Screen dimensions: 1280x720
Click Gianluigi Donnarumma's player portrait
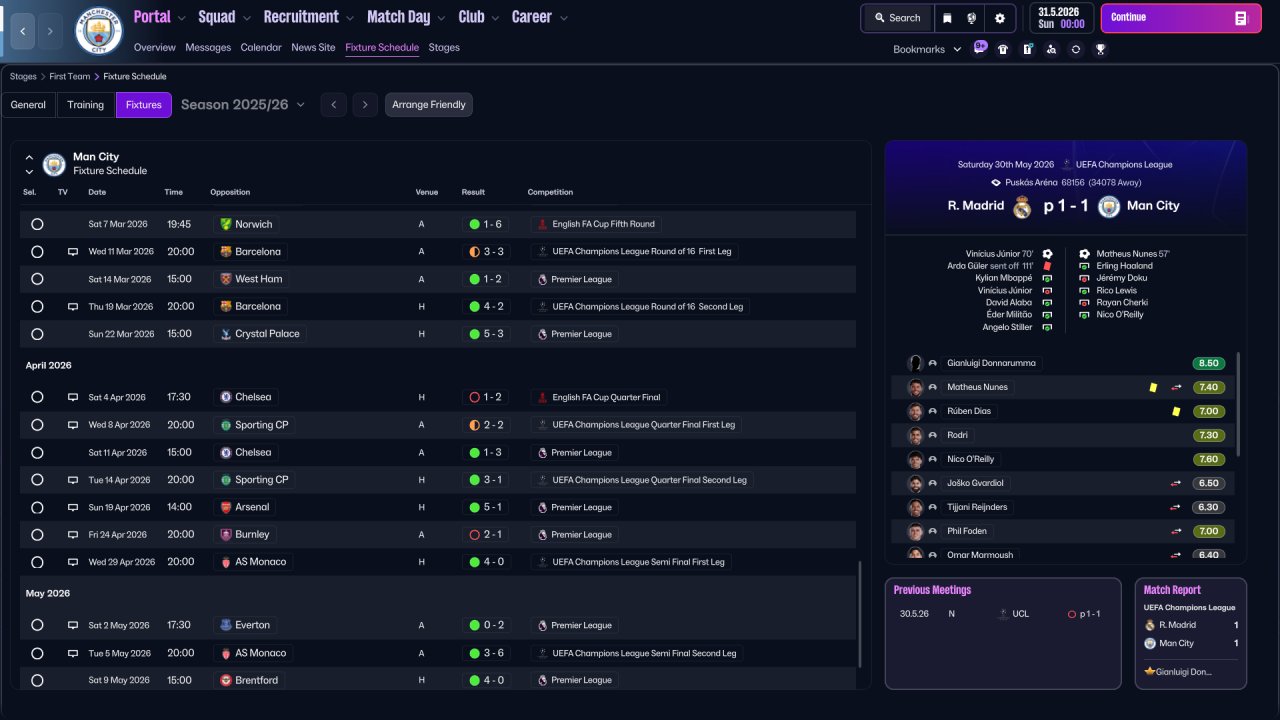coord(915,363)
